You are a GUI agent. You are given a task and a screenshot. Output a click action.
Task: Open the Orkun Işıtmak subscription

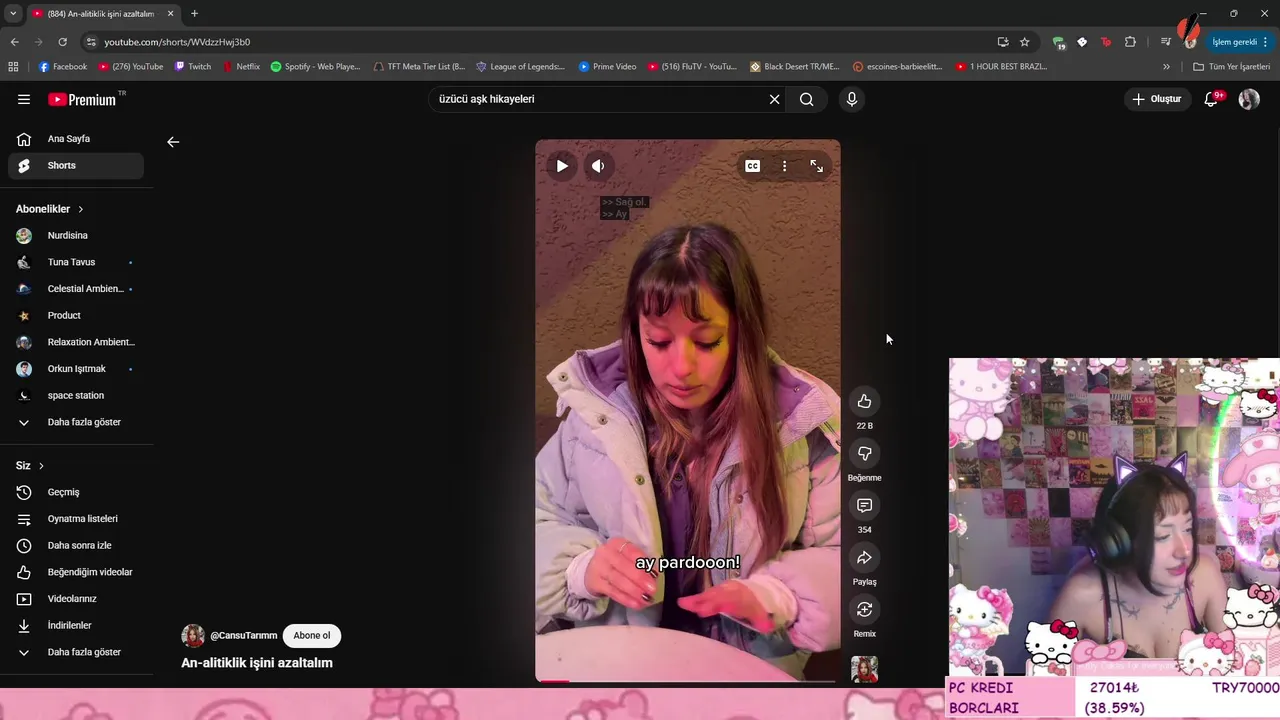[x=76, y=369]
